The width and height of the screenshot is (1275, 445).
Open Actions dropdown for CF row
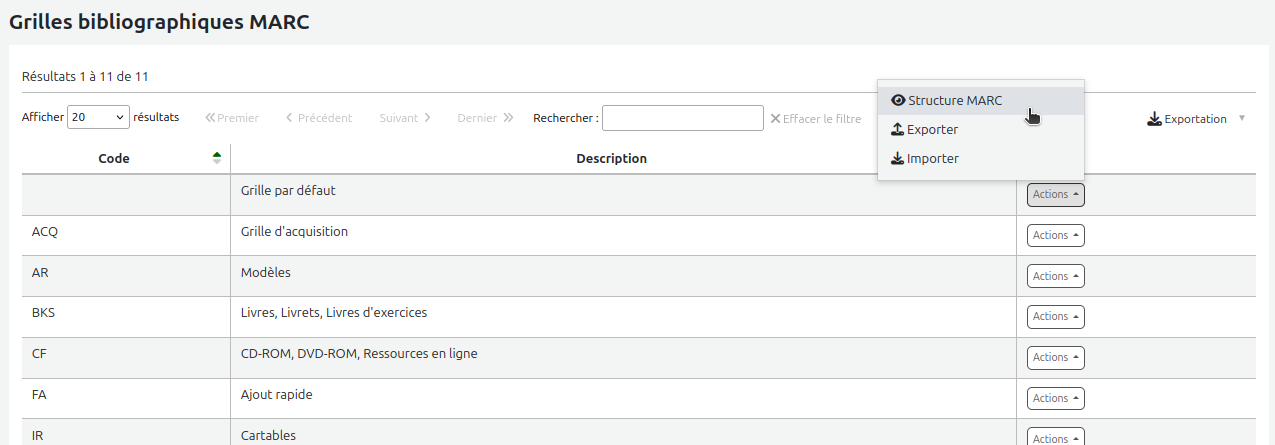(1056, 358)
